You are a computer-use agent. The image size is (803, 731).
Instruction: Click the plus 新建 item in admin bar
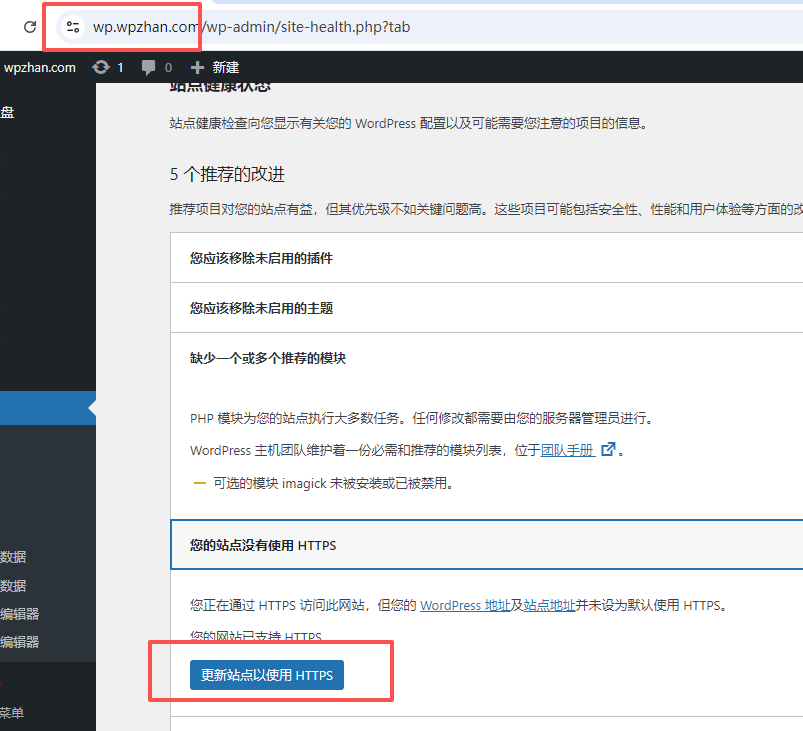[215, 67]
